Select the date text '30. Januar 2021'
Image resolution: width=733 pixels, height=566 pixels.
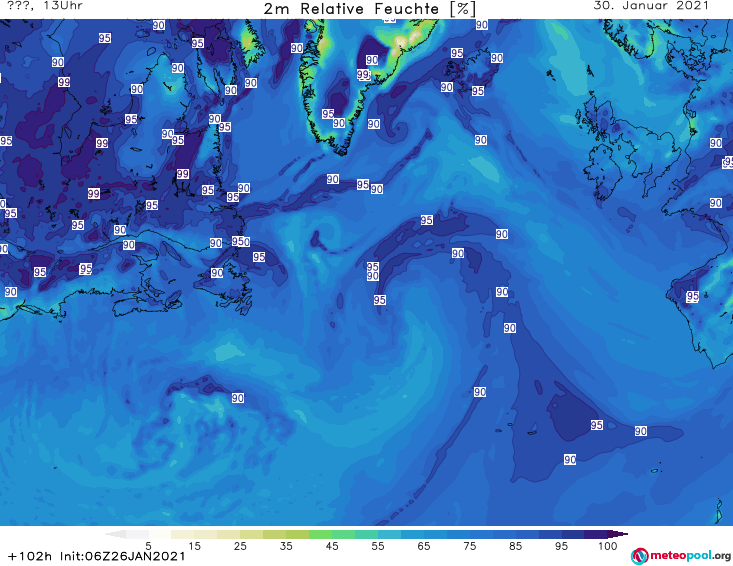pos(651,6)
